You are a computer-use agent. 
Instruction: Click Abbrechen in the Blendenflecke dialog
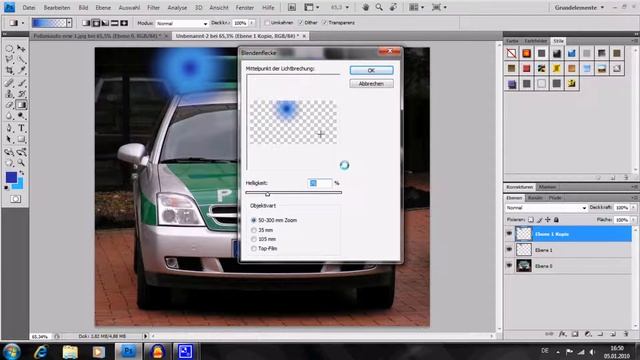(x=371, y=84)
